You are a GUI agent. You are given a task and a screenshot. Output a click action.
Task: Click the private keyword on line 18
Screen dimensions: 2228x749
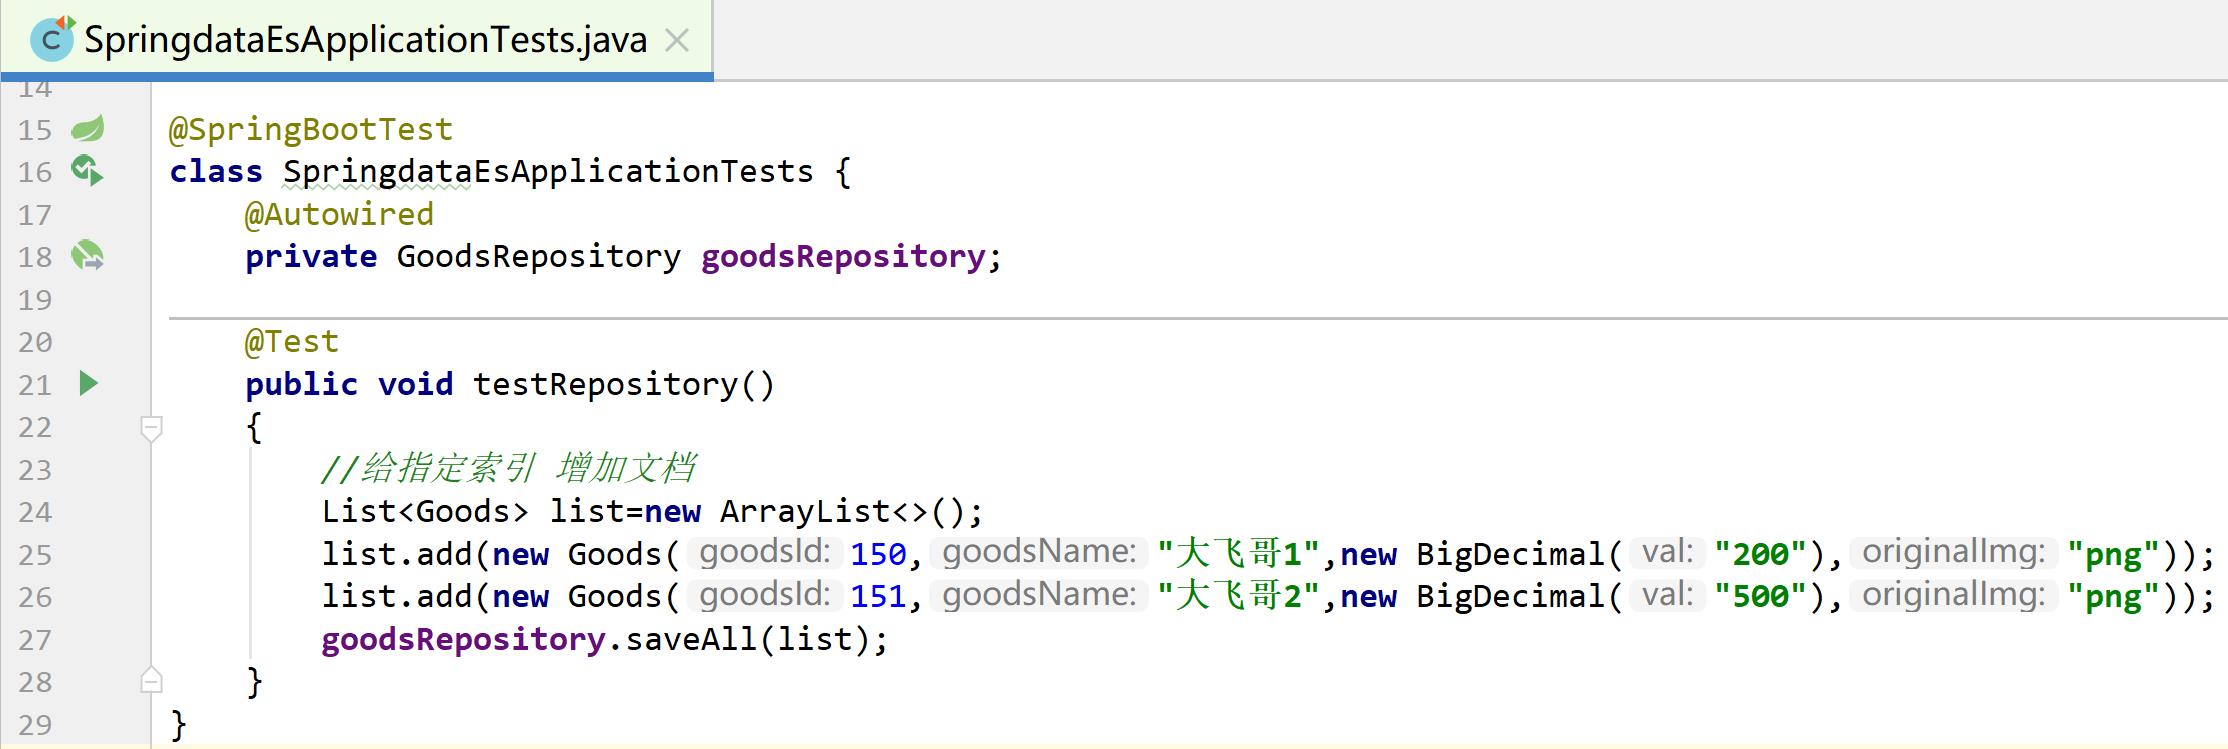311,257
